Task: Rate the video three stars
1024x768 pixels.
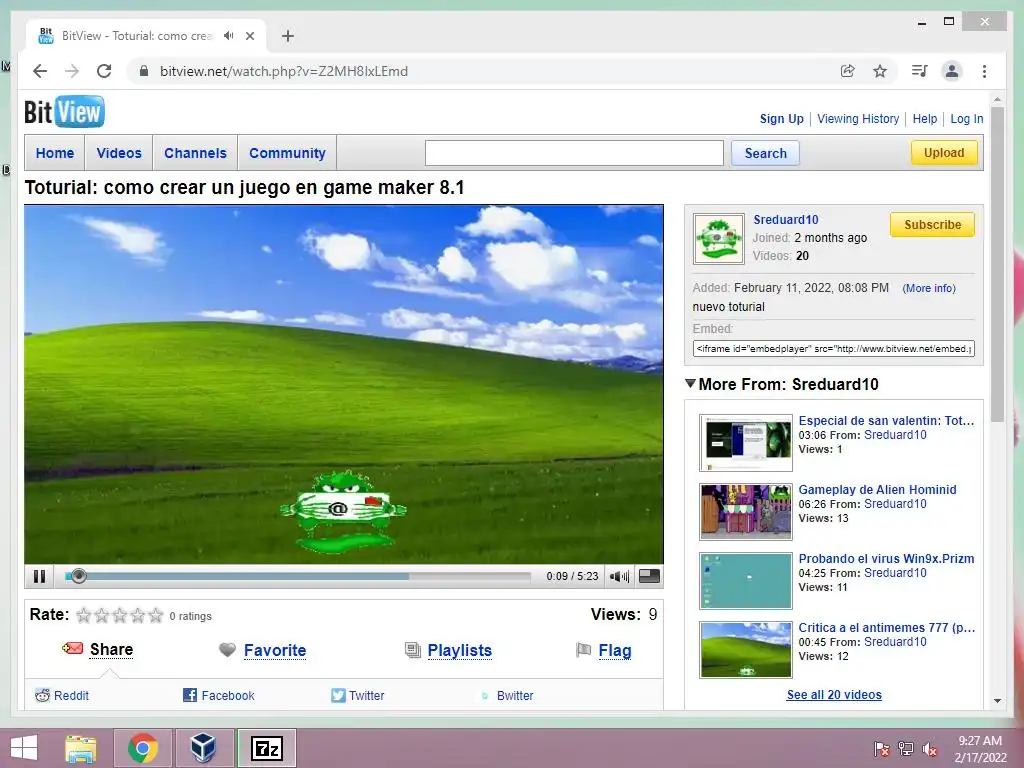Action: coord(120,615)
